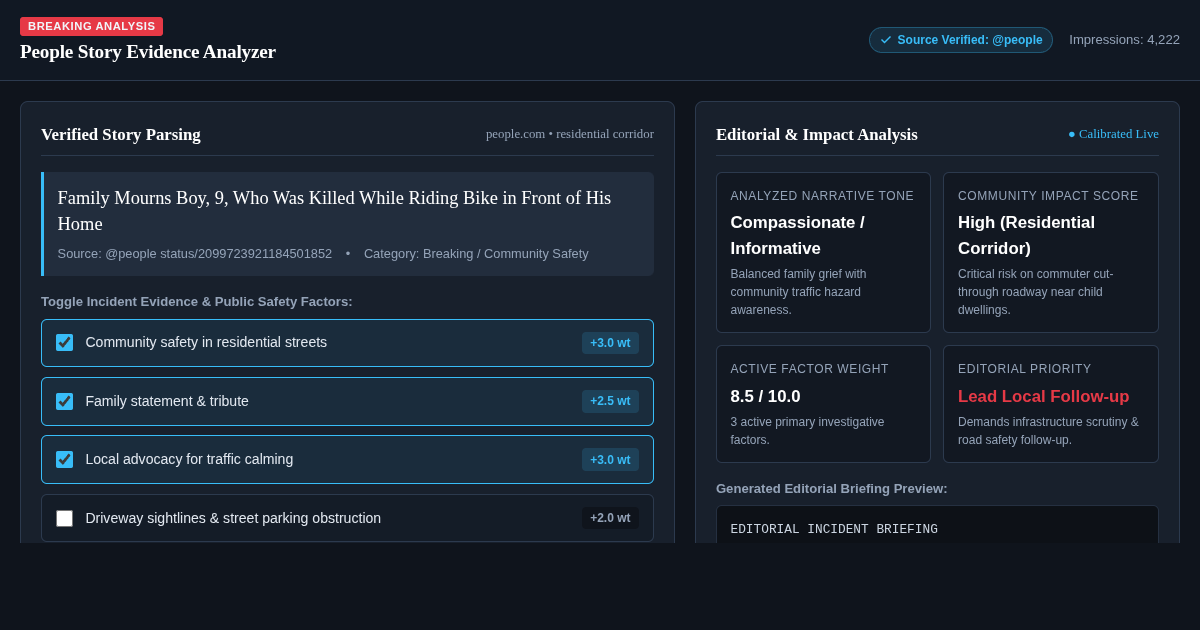Click 3 active primary investigative factors text
The image size is (1200, 630).
click(x=807, y=431)
